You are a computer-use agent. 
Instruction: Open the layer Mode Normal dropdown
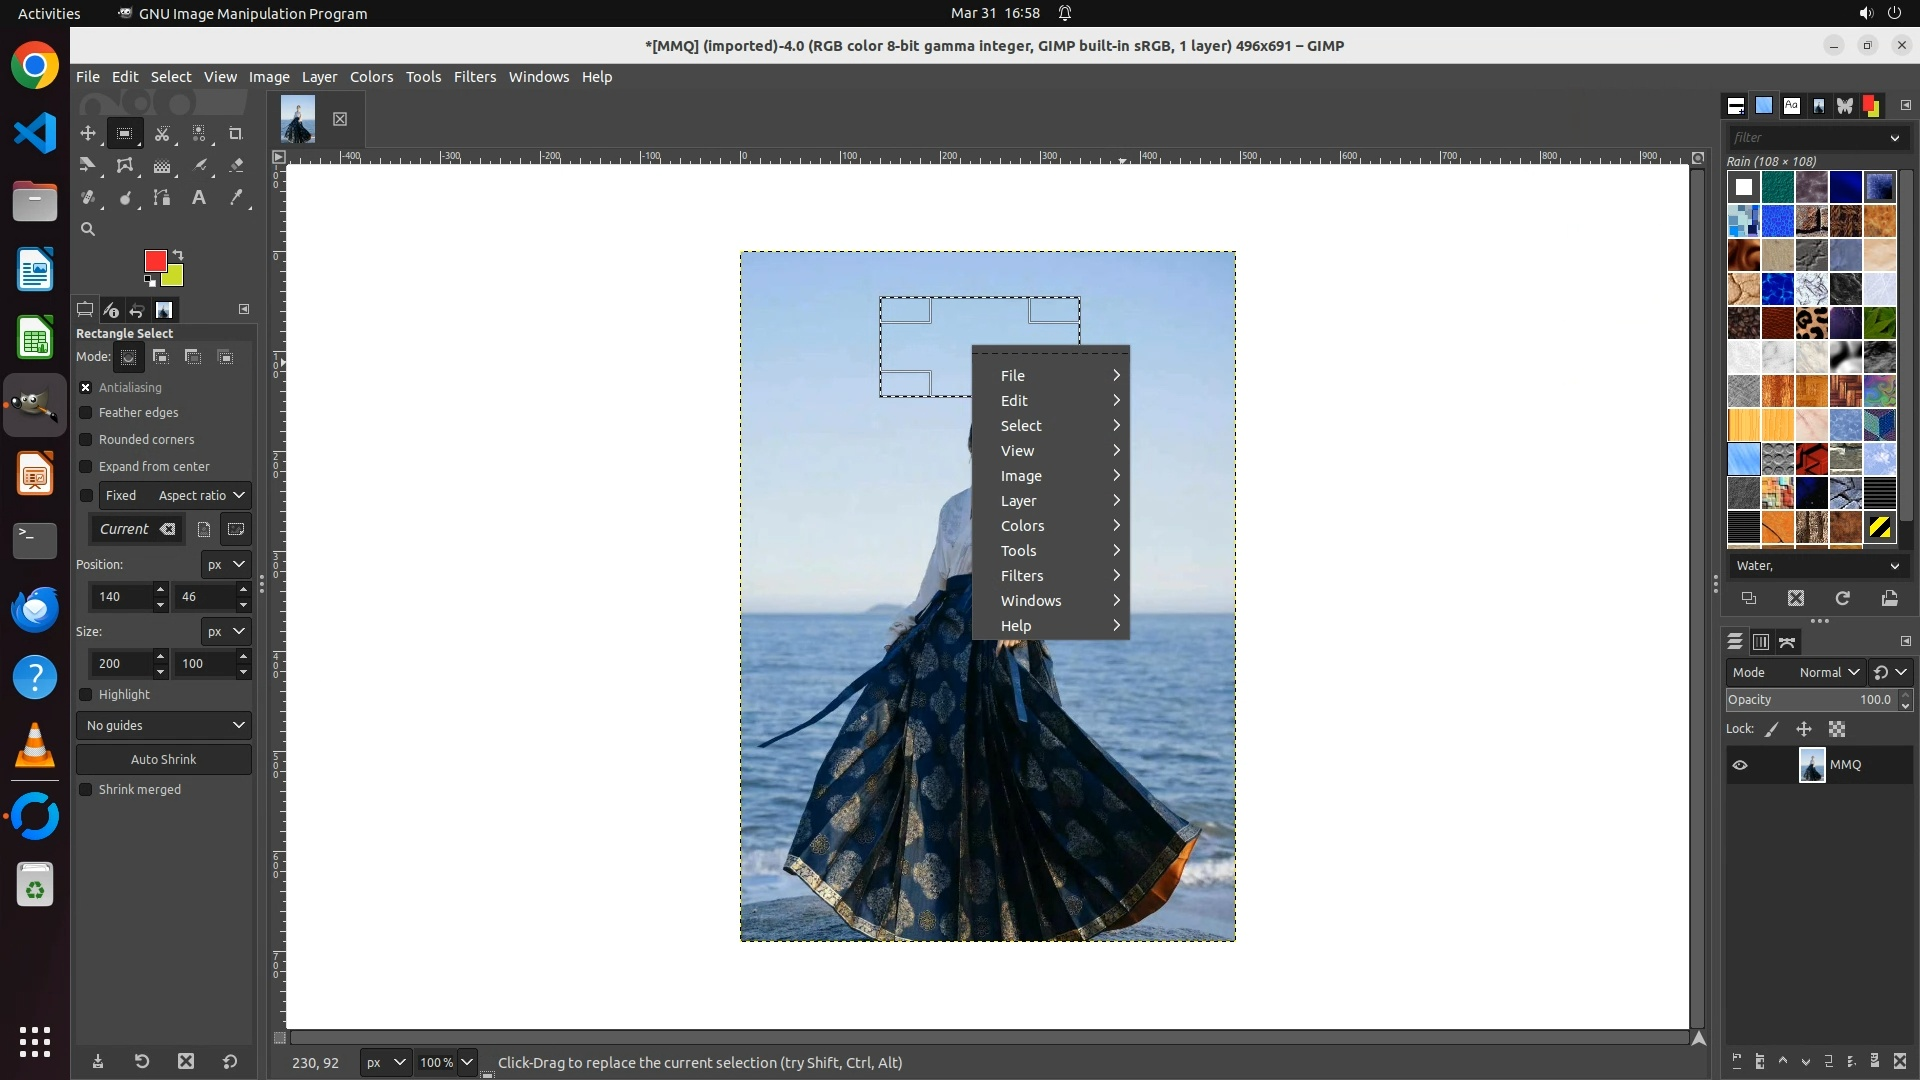click(x=1828, y=673)
